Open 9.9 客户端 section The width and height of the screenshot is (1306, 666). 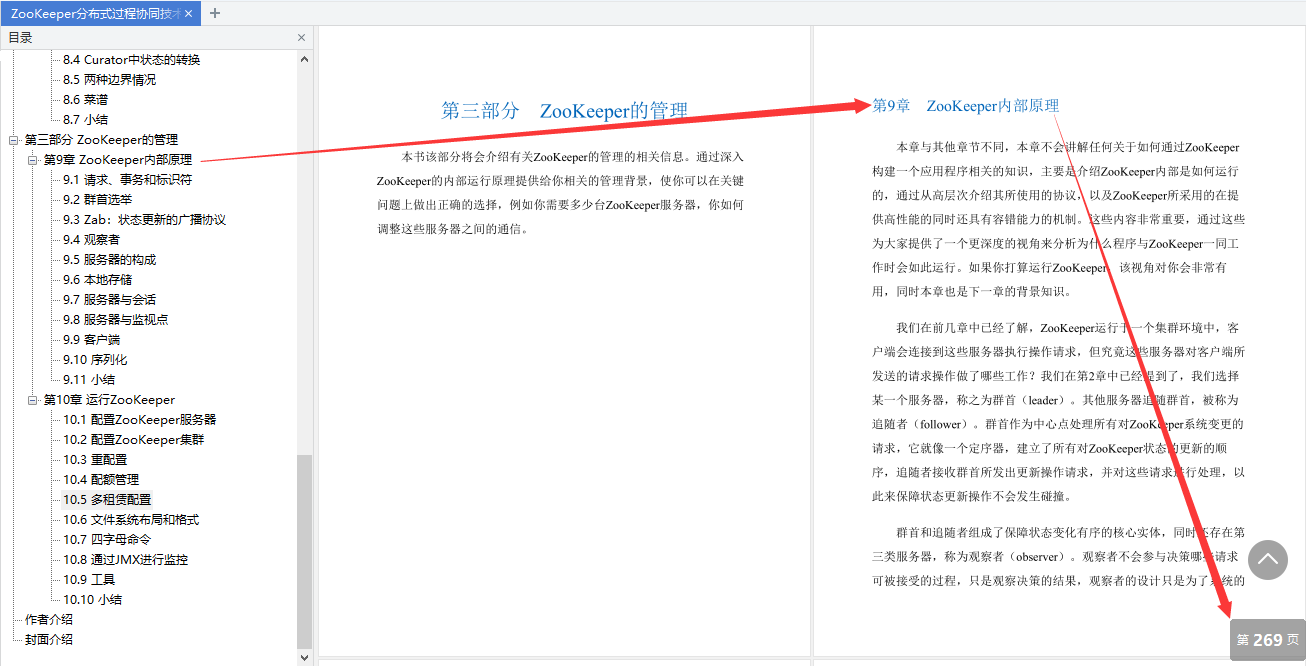point(91,340)
